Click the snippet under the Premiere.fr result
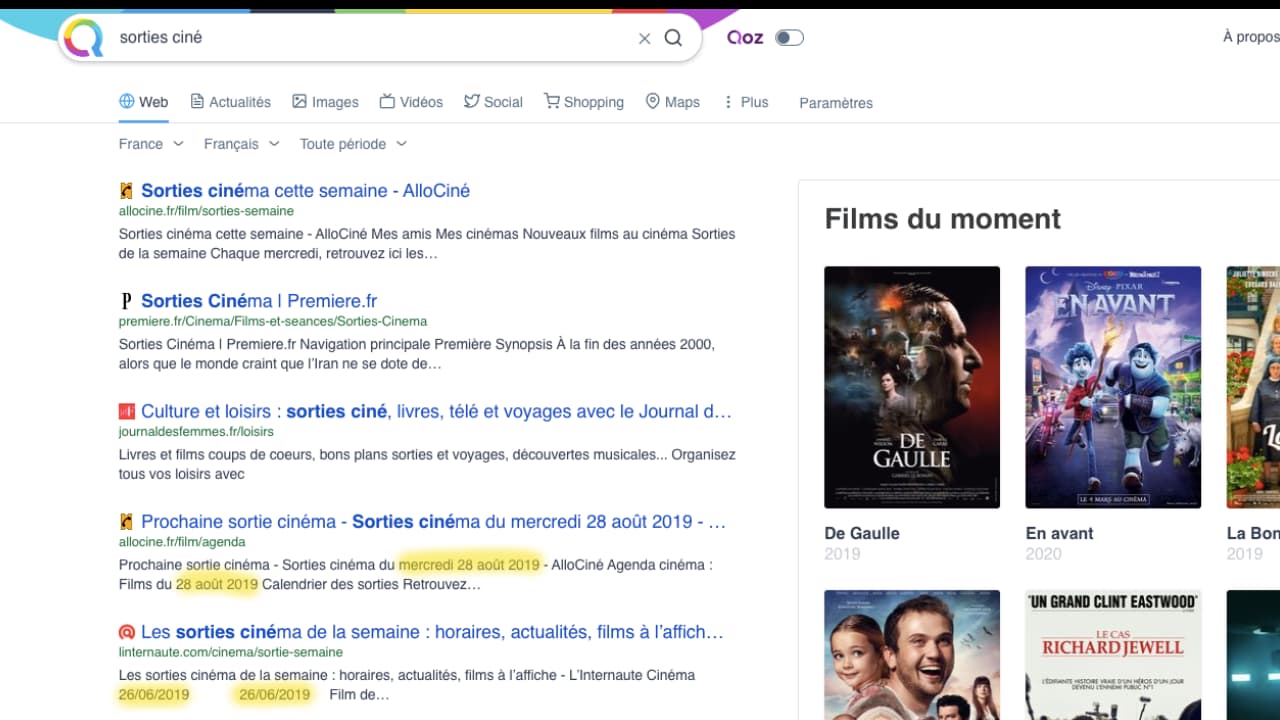This screenshot has width=1280, height=720. click(416, 354)
